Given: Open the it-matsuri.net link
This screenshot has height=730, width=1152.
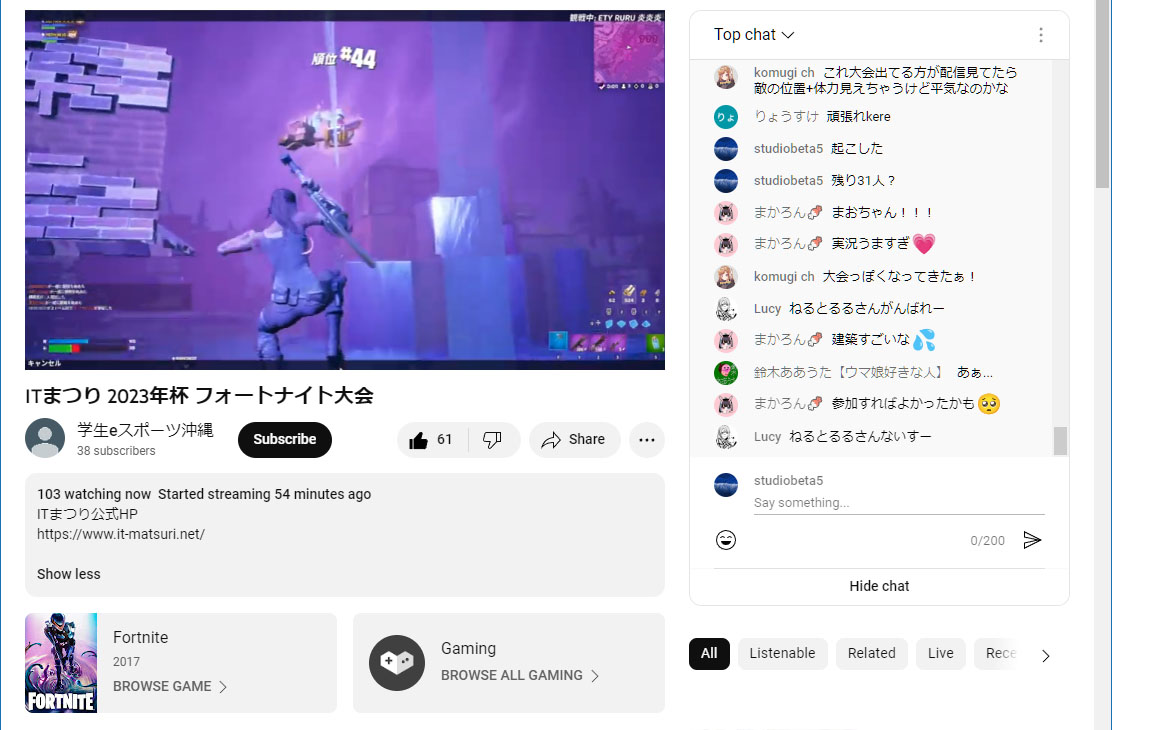Looking at the screenshot, I should click(x=121, y=534).
